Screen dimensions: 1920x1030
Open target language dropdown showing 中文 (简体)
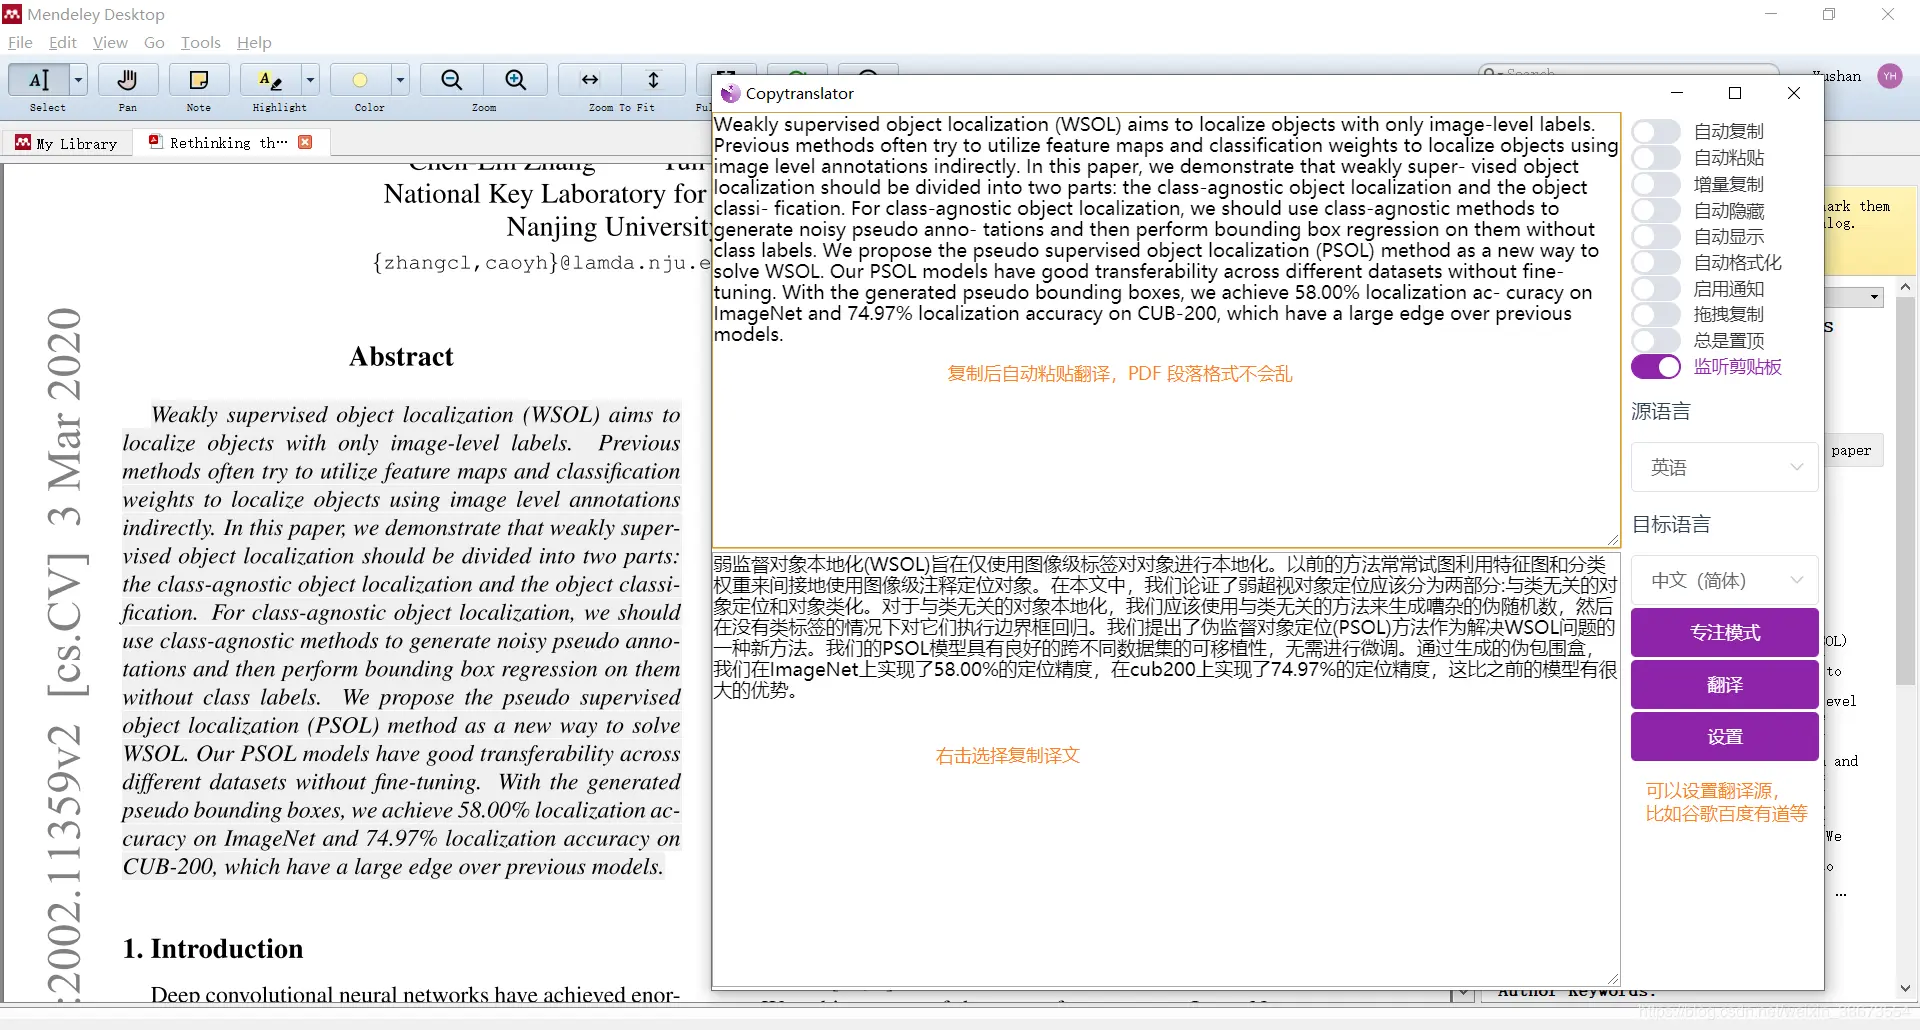(1724, 580)
